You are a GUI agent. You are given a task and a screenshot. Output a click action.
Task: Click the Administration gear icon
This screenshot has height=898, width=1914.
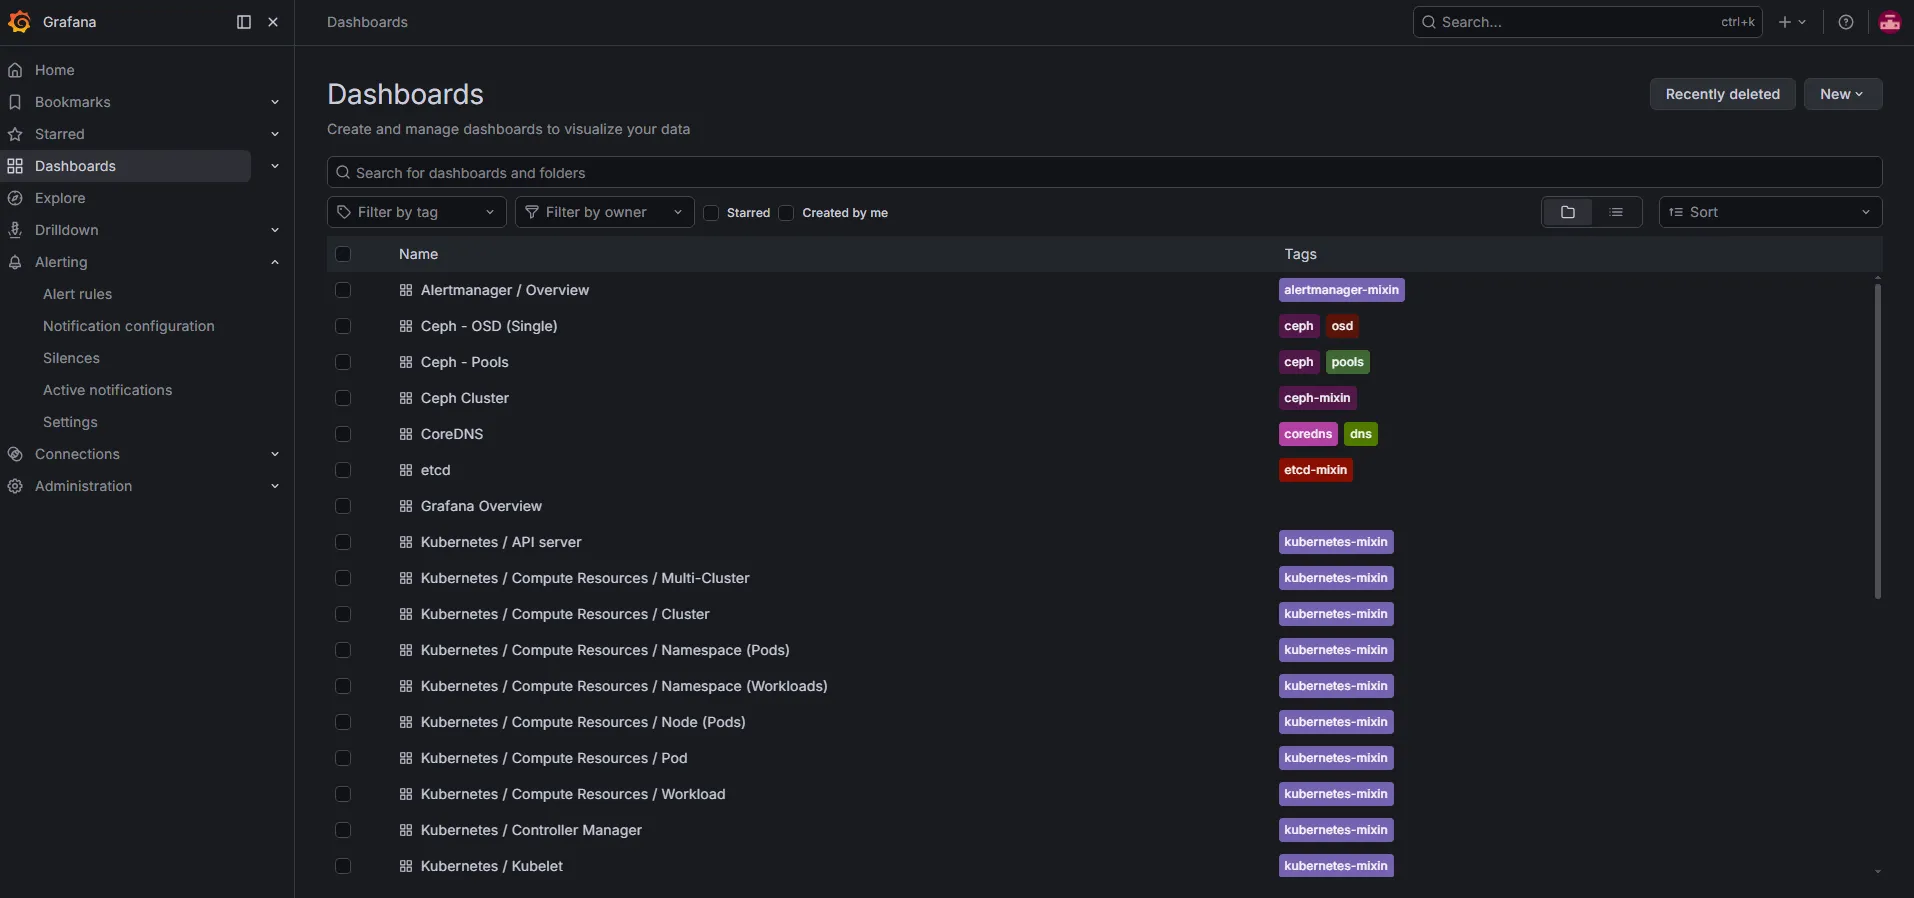[x=15, y=486]
